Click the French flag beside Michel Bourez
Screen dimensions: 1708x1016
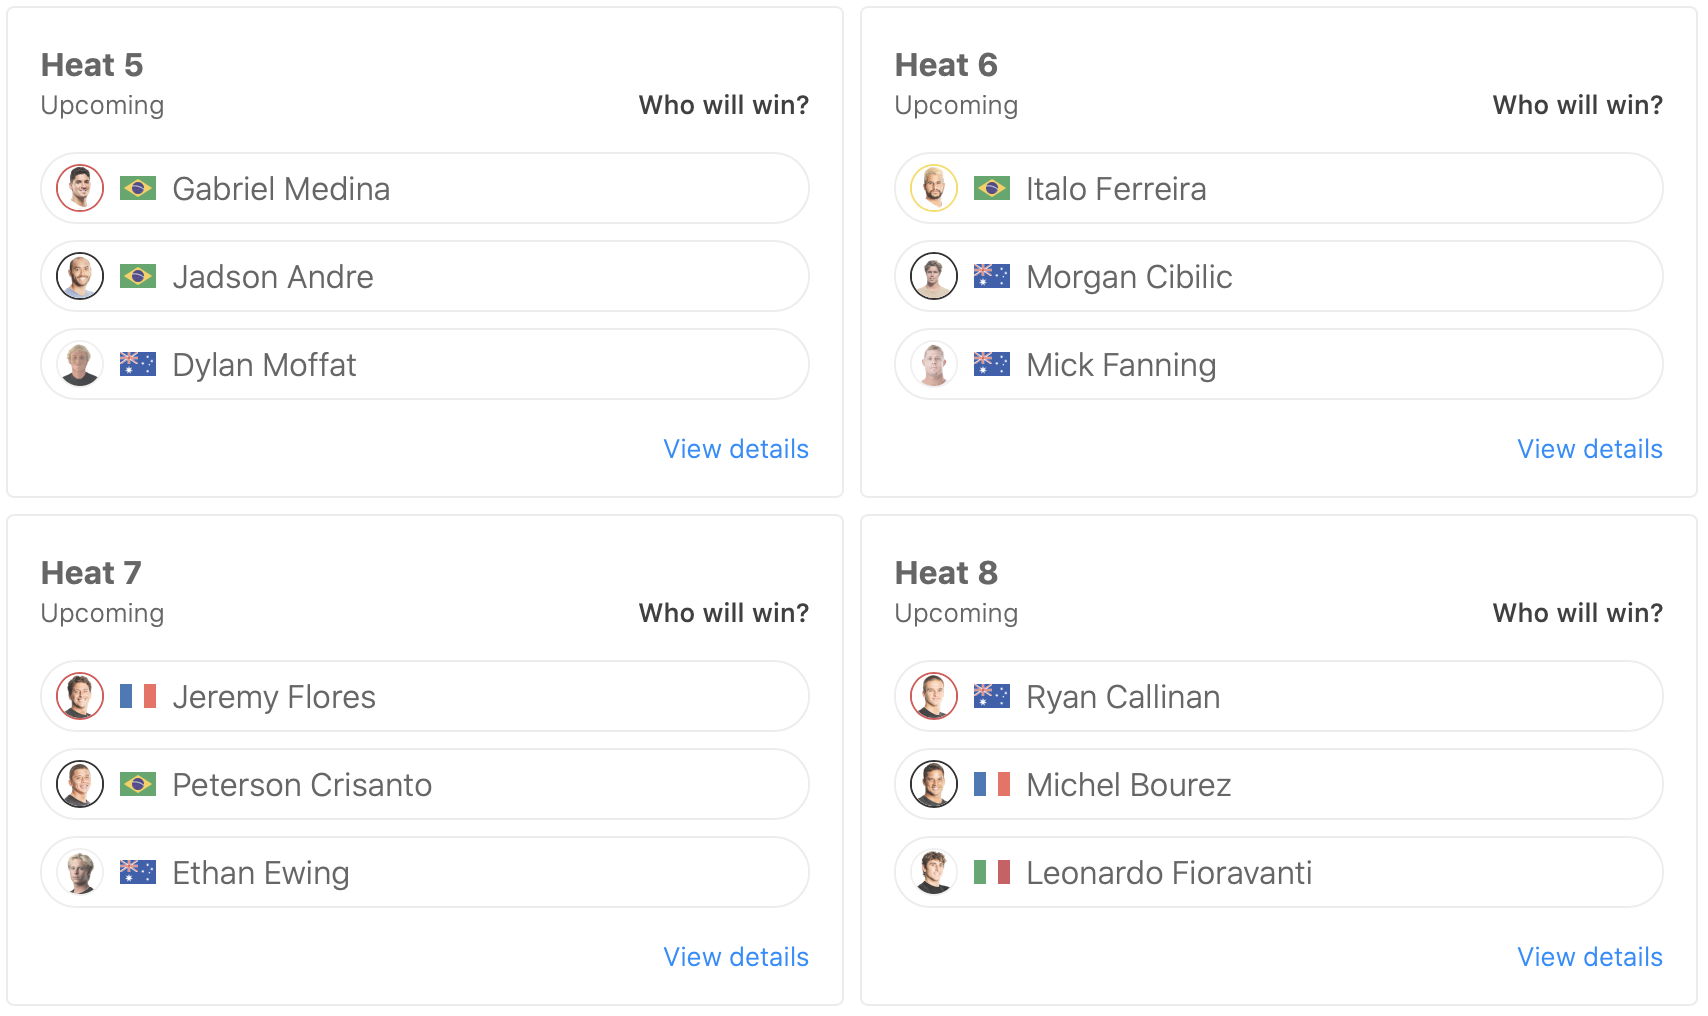coord(991,784)
